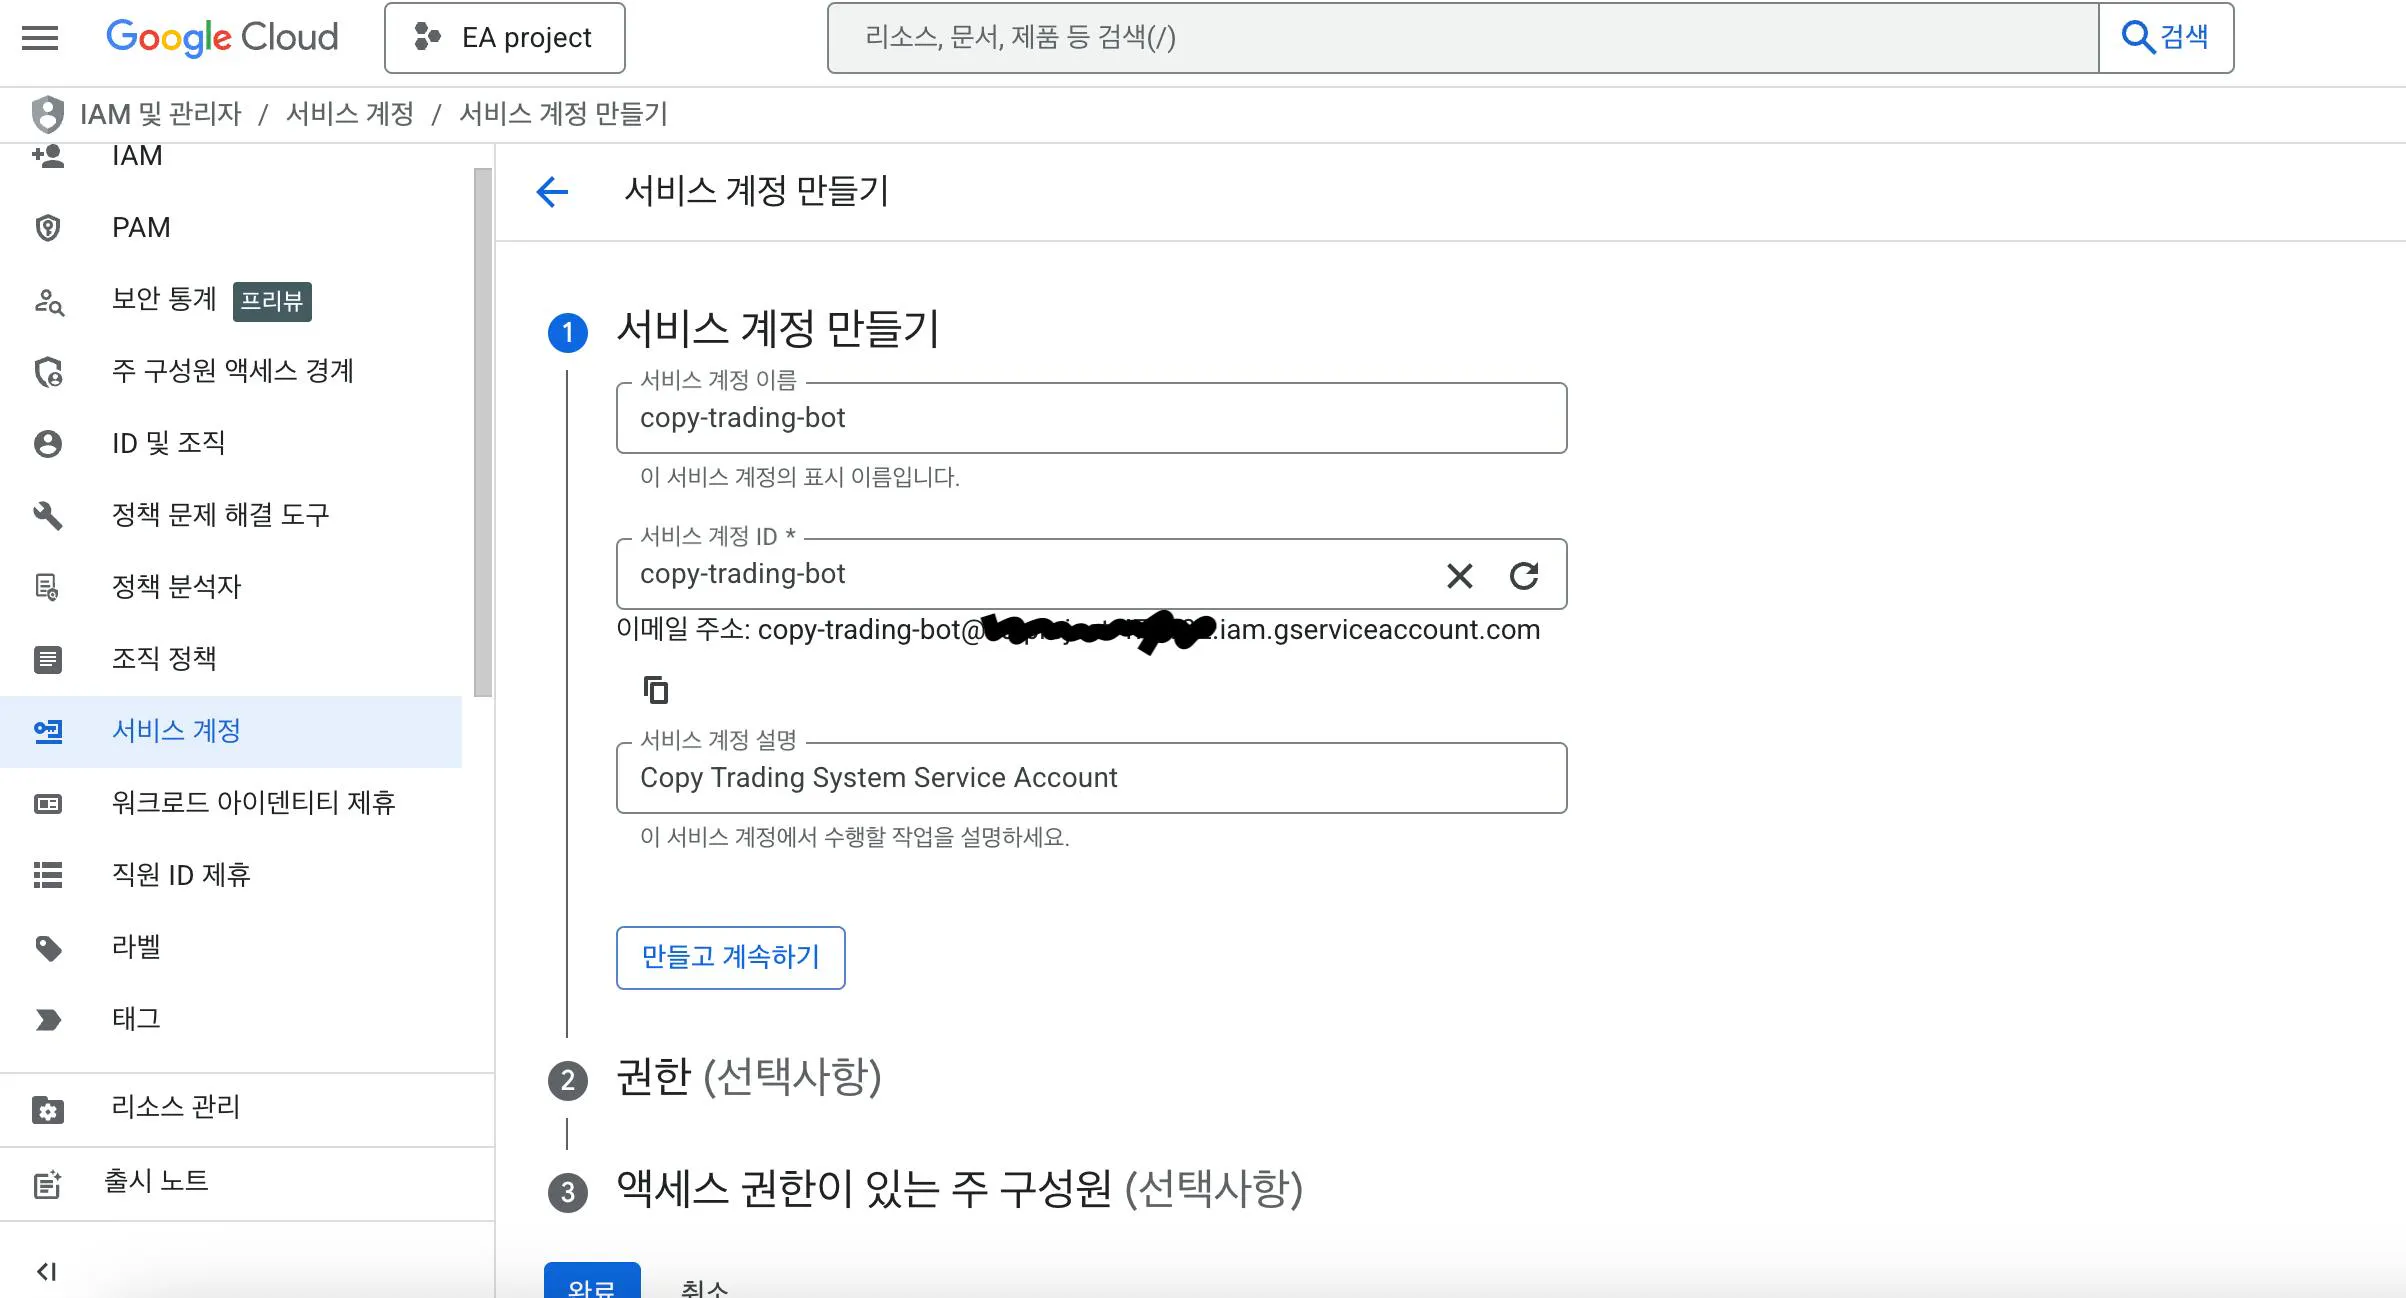The image size is (2406, 1298).
Task: Open 정책 분석자 from the sidebar
Action: [x=178, y=587]
